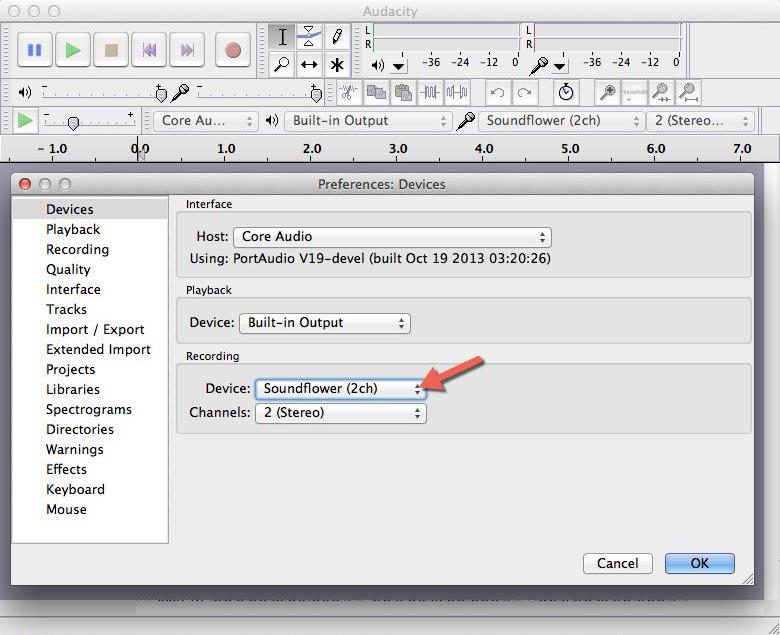This screenshot has height=635, width=780.
Task: Activate the Multi-Tool asterisk icon
Action: pyautogui.click(x=337, y=65)
